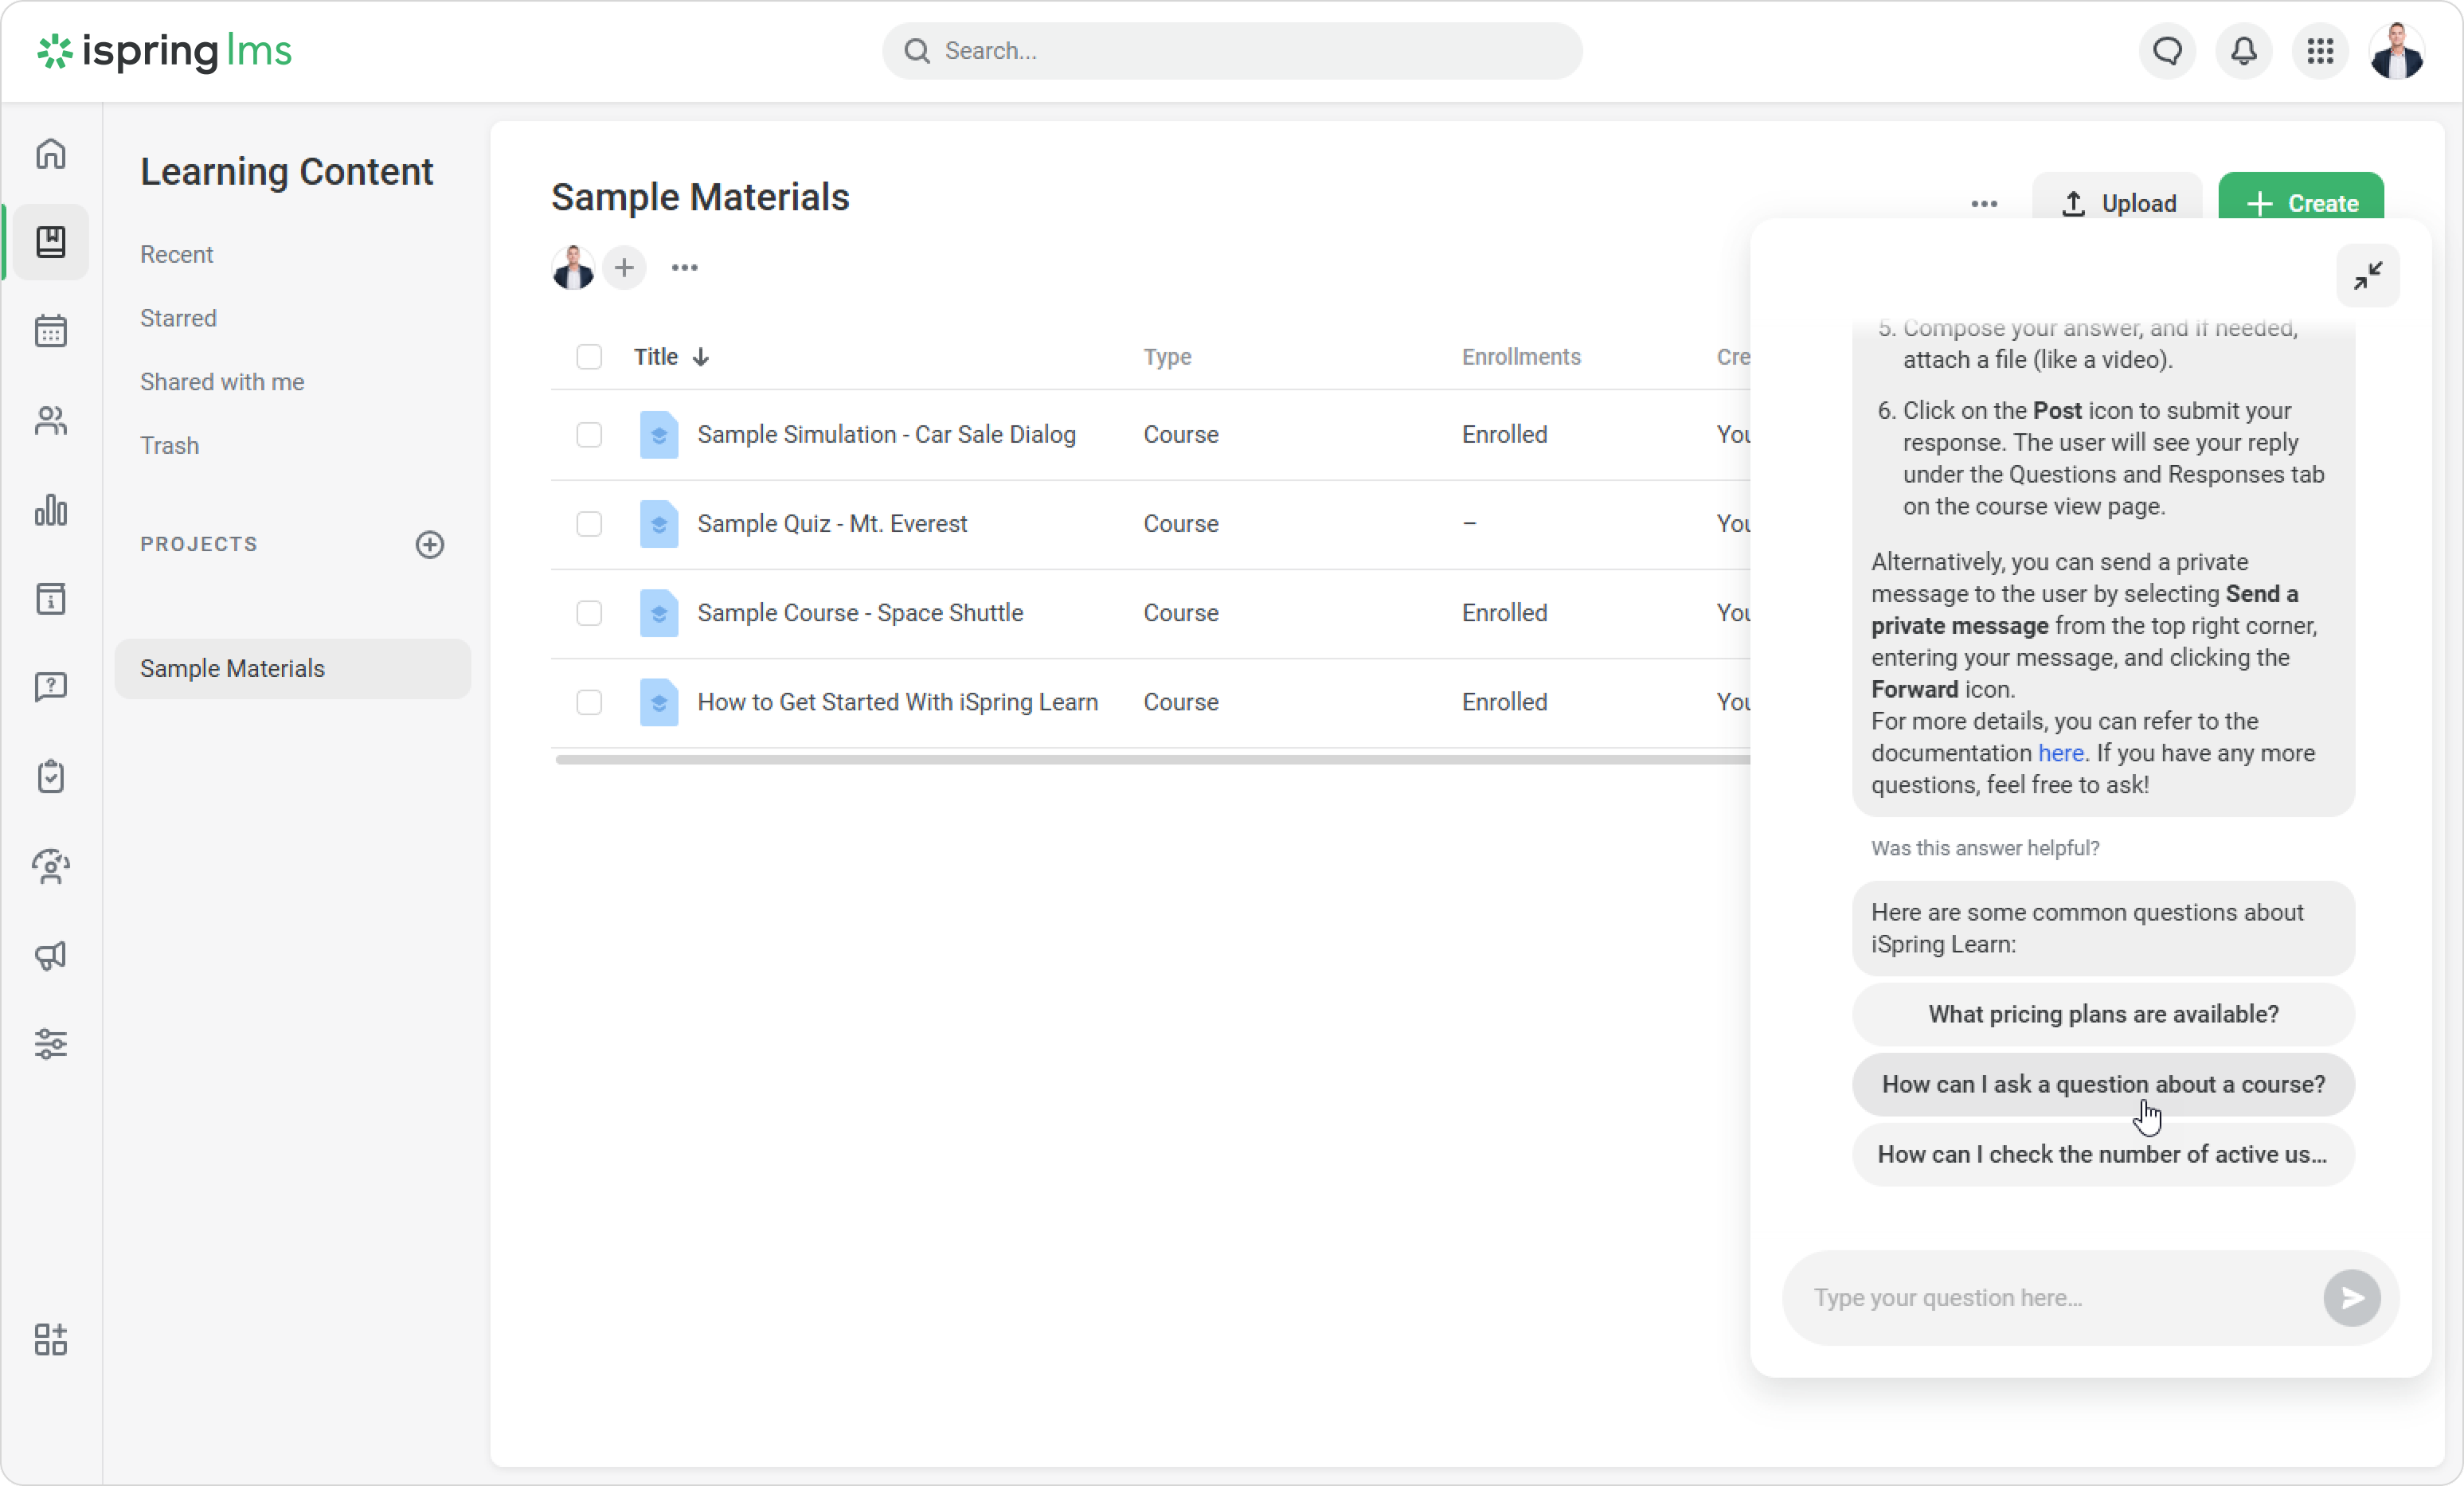Open the apps grid icon
The width and height of the screenshot is (2464, 1486).
tap(2320, 51)
